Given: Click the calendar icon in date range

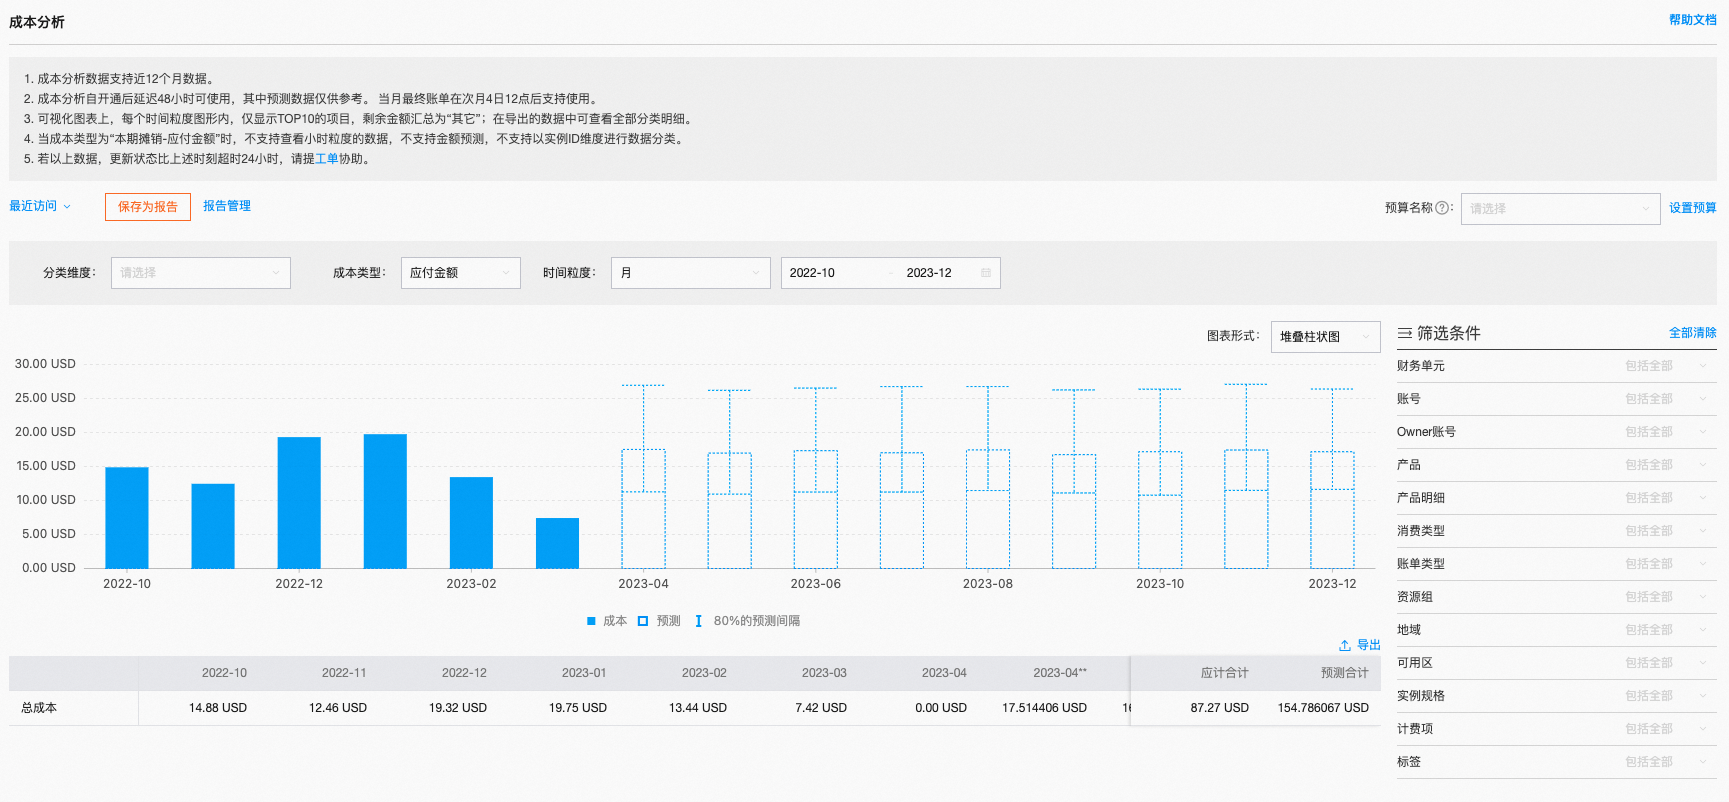Looking at the screenshot, I should pos(986,273).
